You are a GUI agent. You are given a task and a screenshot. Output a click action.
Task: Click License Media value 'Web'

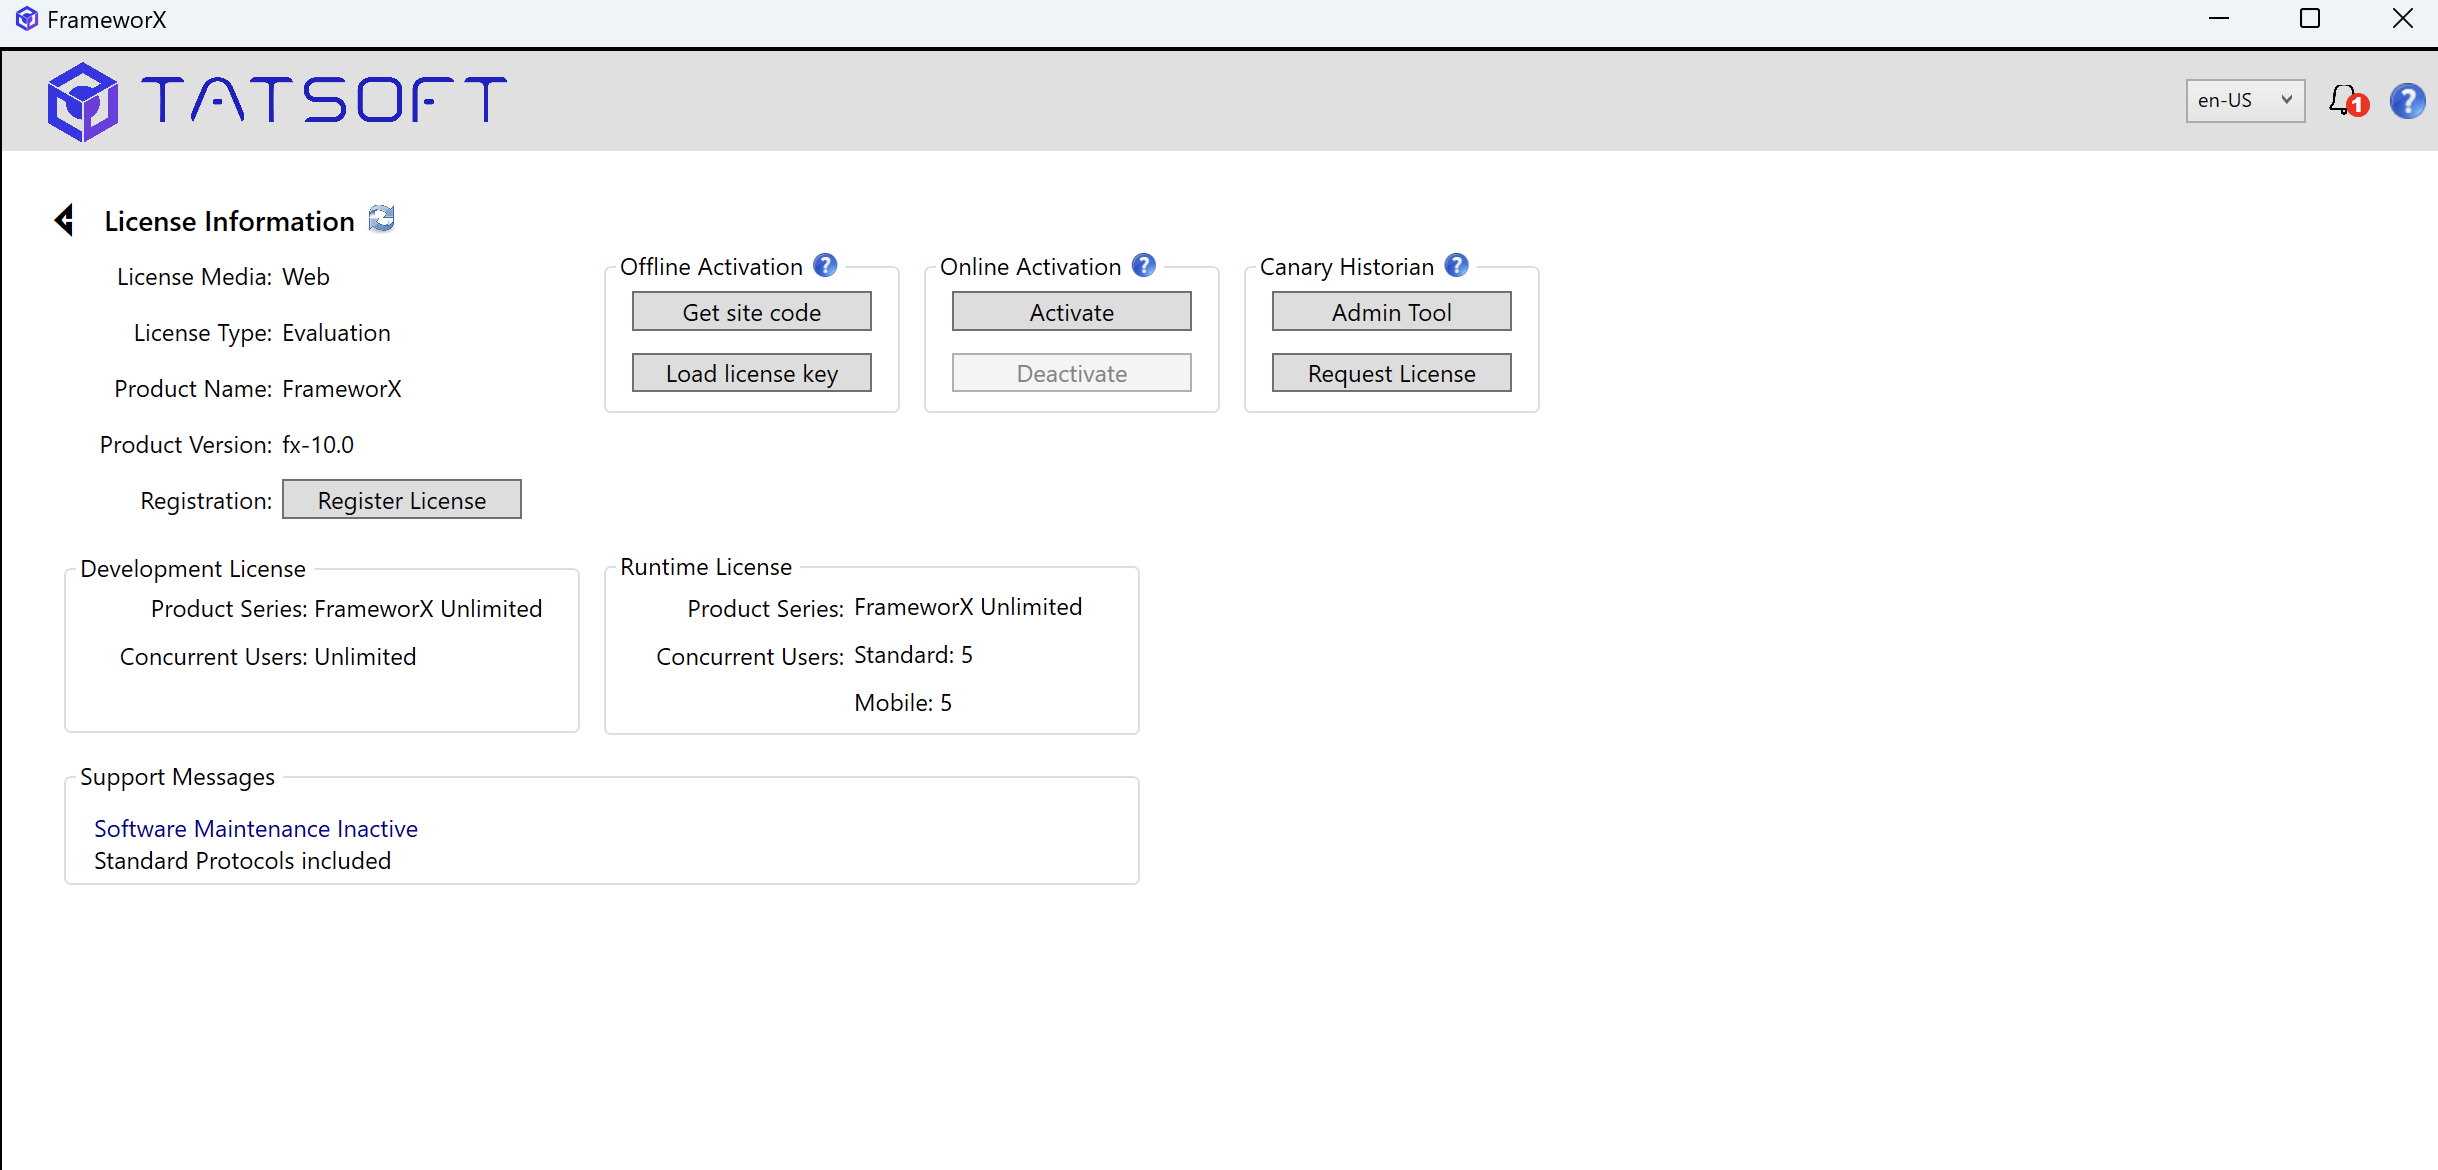(306, 277)
